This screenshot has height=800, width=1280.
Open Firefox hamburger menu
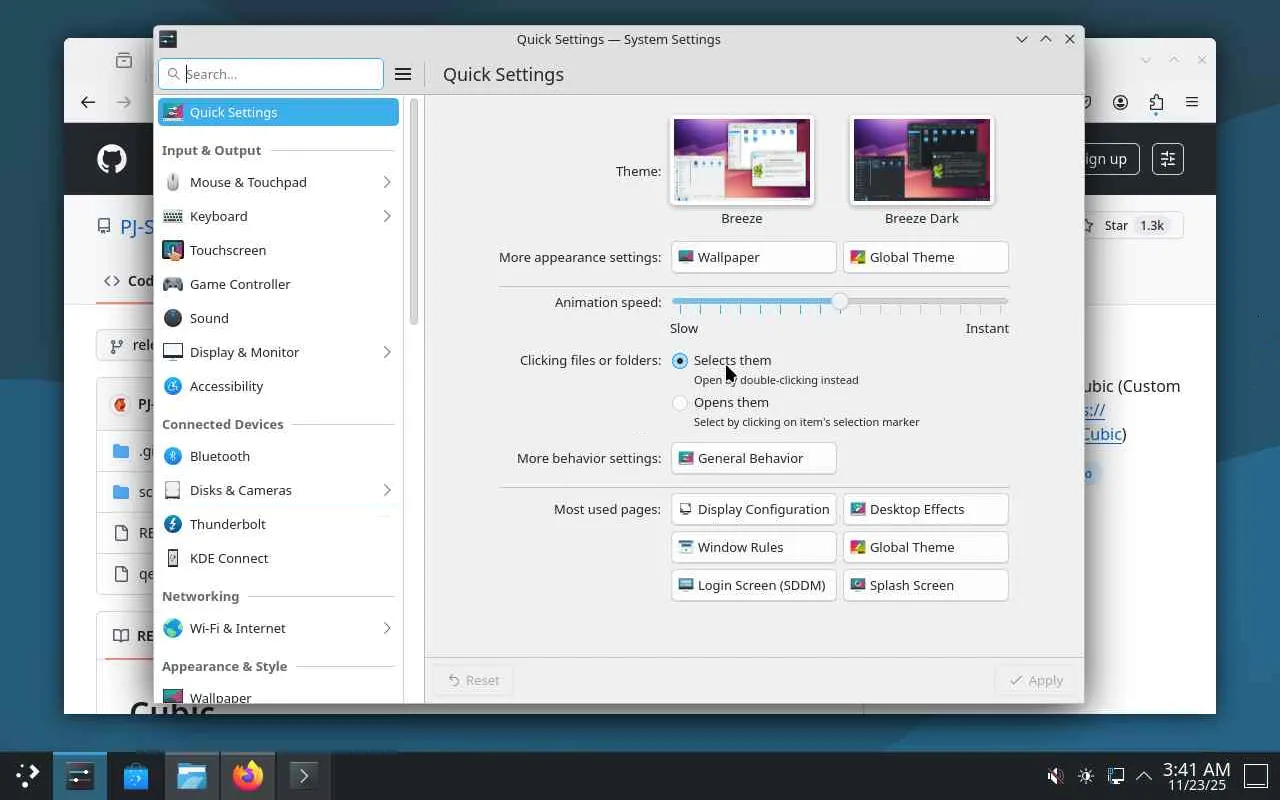point(1192,102)
